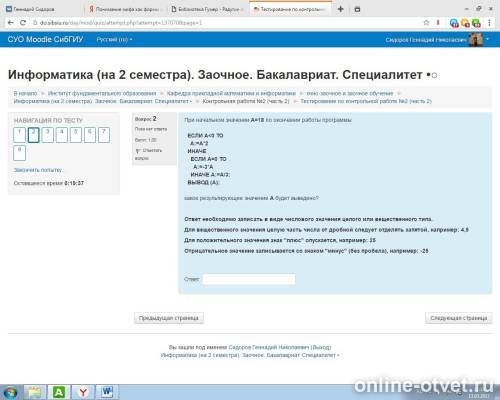This screenshot has width=500, height=400.
Task: Open the browser three-dot menu
Action: [489, 23]
